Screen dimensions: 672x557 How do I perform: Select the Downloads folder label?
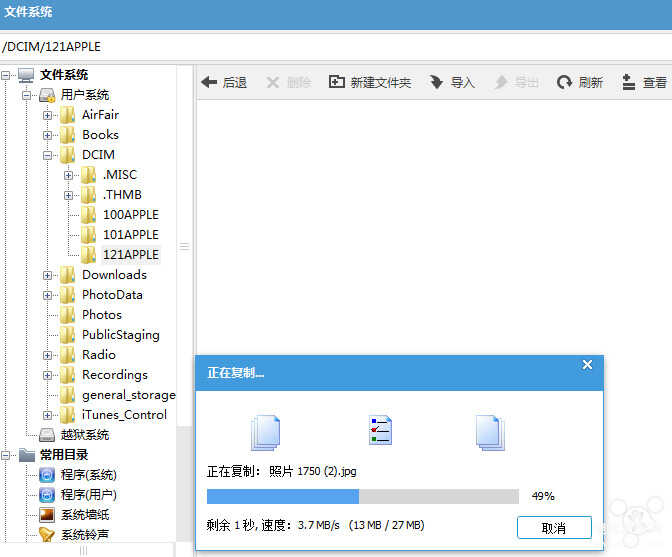point(114,275)
